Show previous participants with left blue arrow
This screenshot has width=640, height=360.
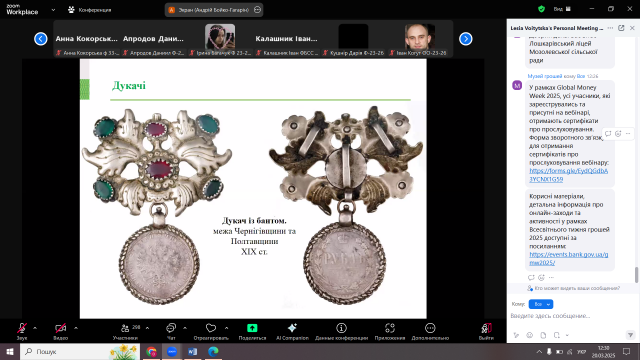coord(41,39)
